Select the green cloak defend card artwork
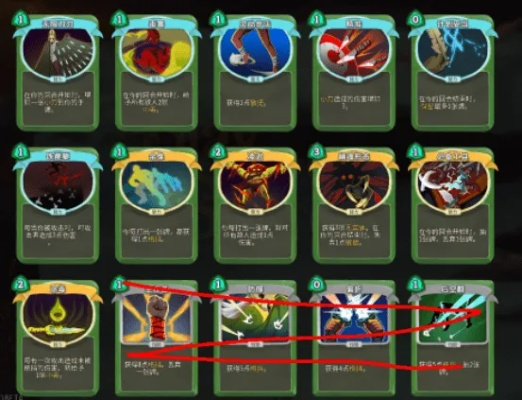Screen dimensions: 522x400 [x=255, y=319]
